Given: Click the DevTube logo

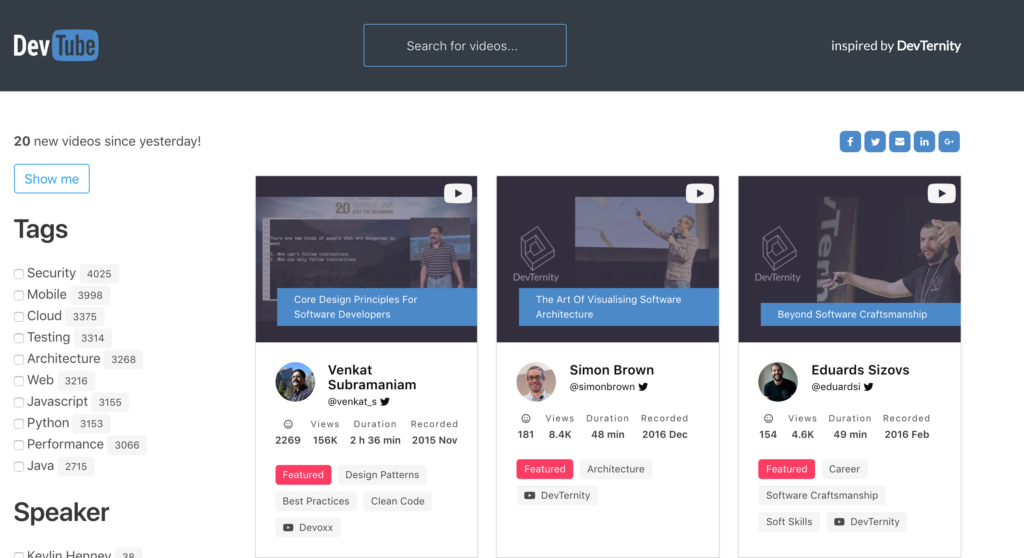Looking at the screenshot, I should pos(56,45).
